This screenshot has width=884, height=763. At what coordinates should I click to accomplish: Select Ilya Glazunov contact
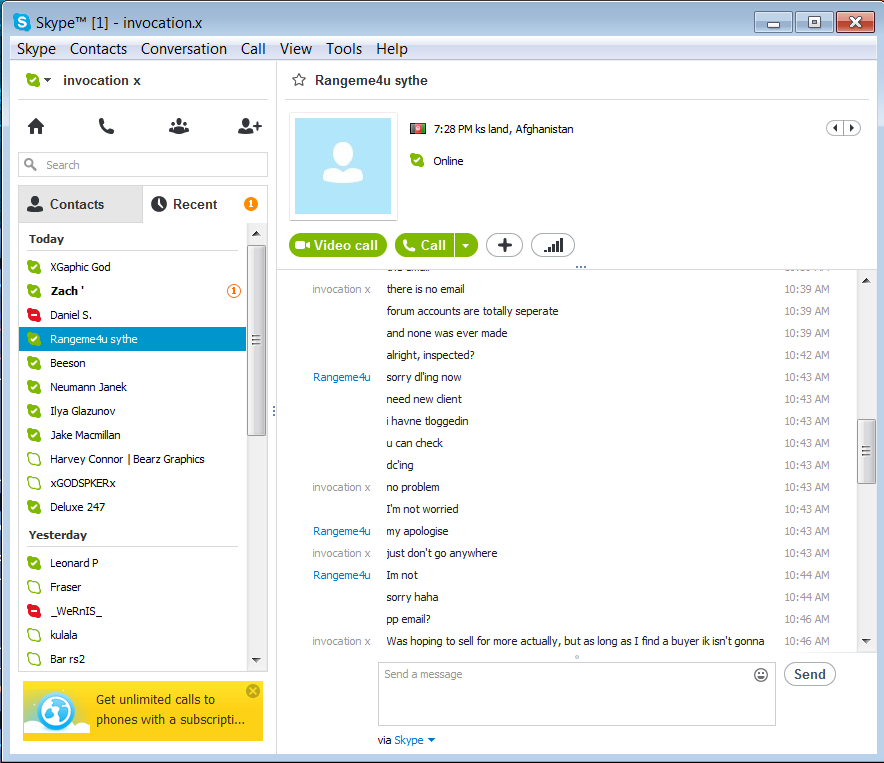[x=132, y=411]
